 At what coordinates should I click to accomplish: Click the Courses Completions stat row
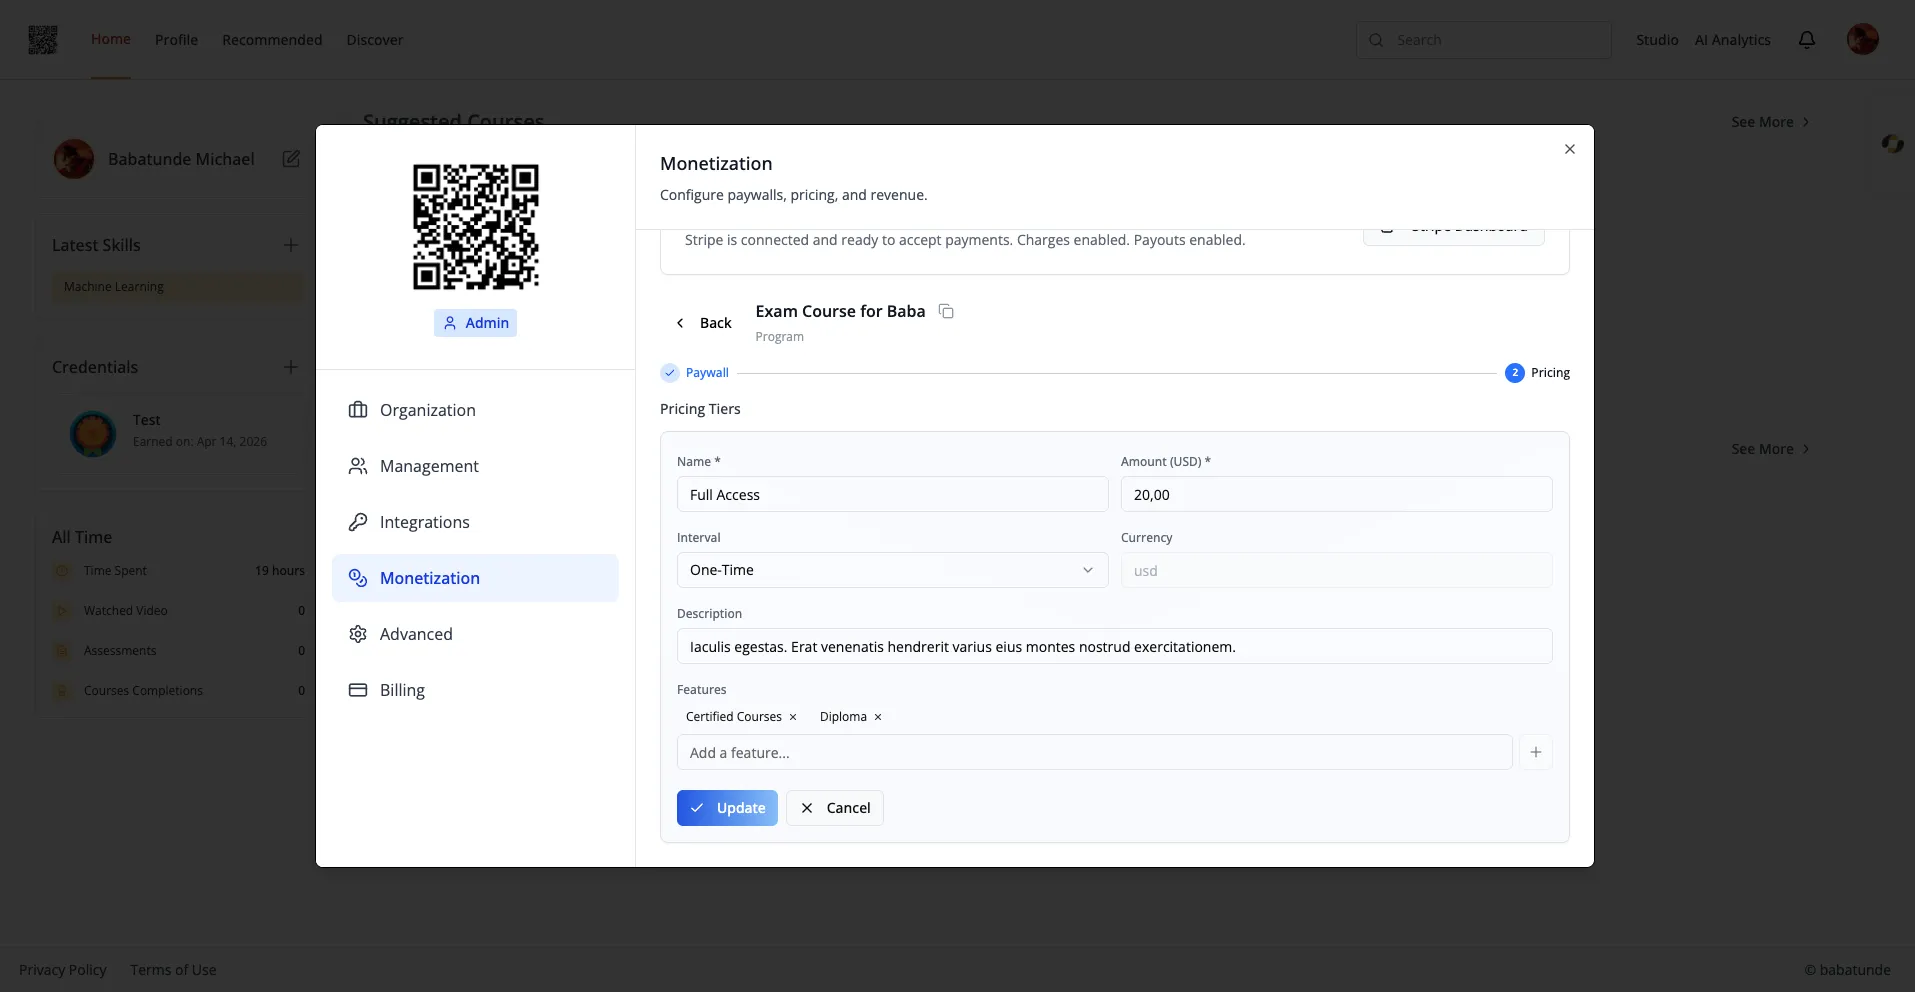click(179, 691)
